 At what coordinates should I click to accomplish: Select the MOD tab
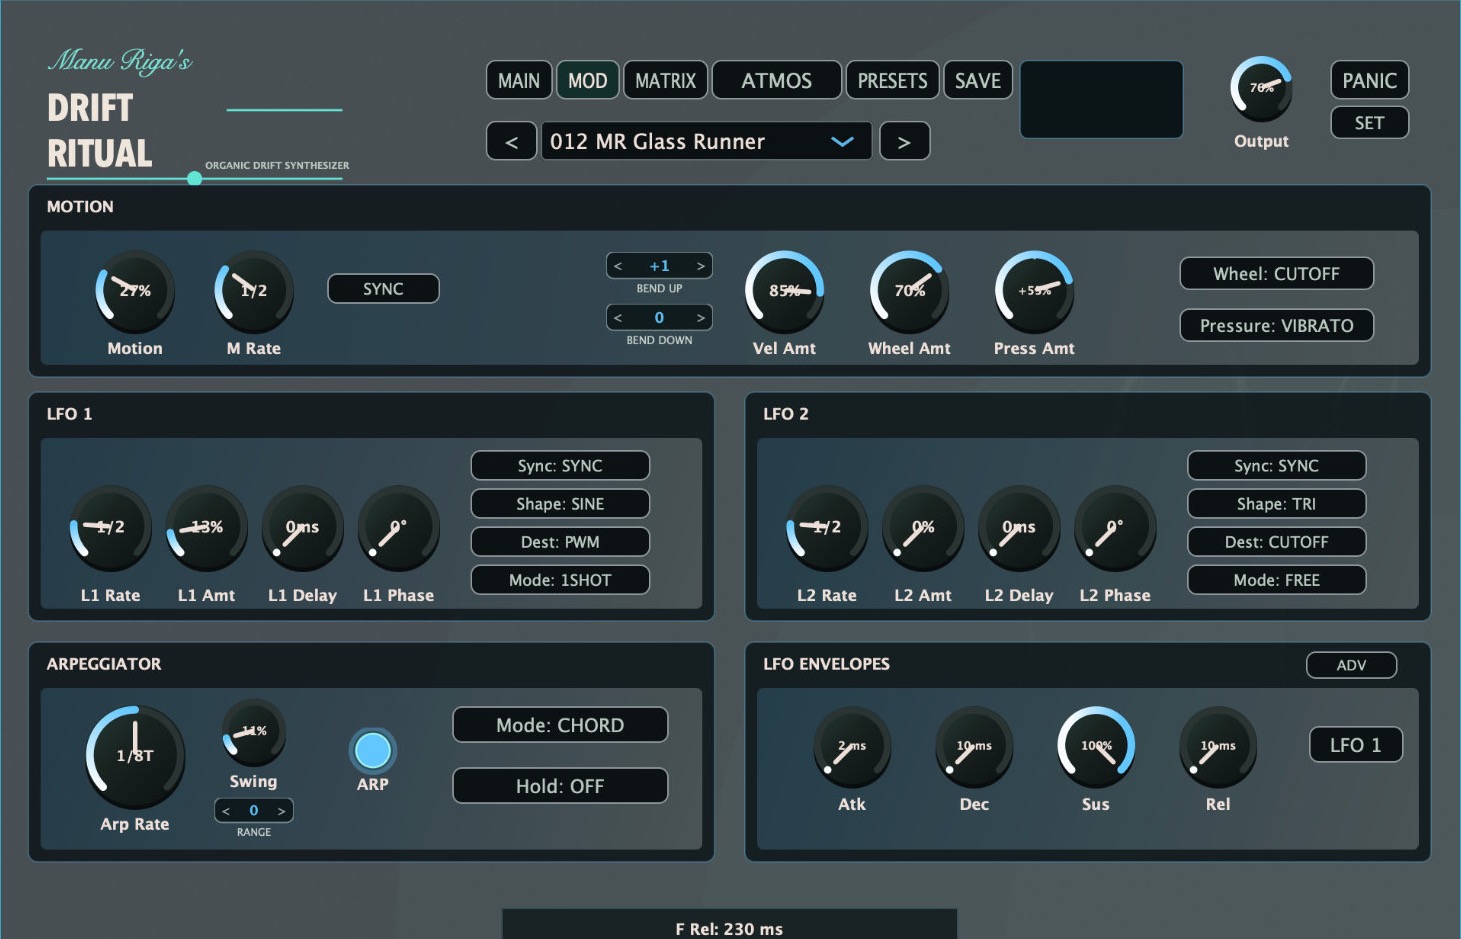[588, 81]
